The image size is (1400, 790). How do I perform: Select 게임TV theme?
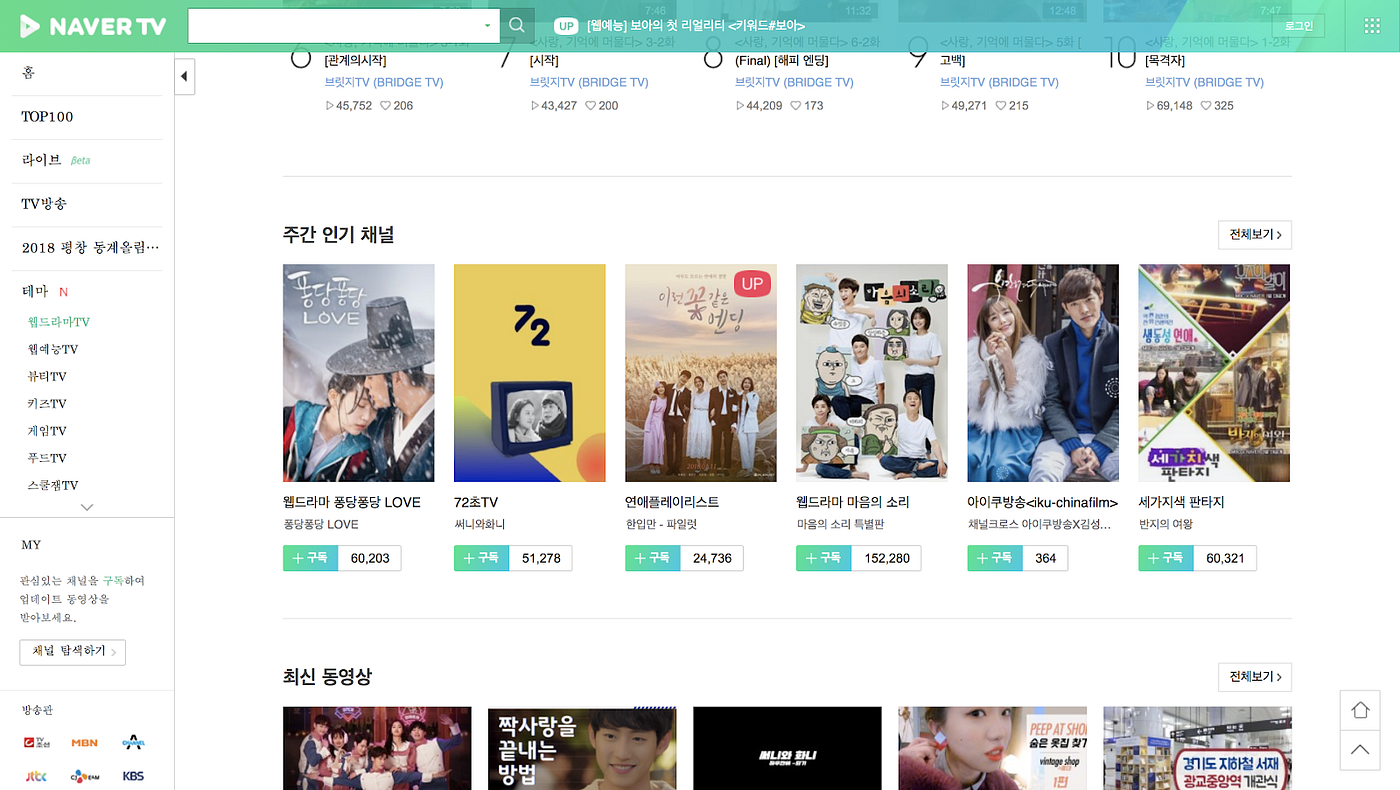click(47, 431)
